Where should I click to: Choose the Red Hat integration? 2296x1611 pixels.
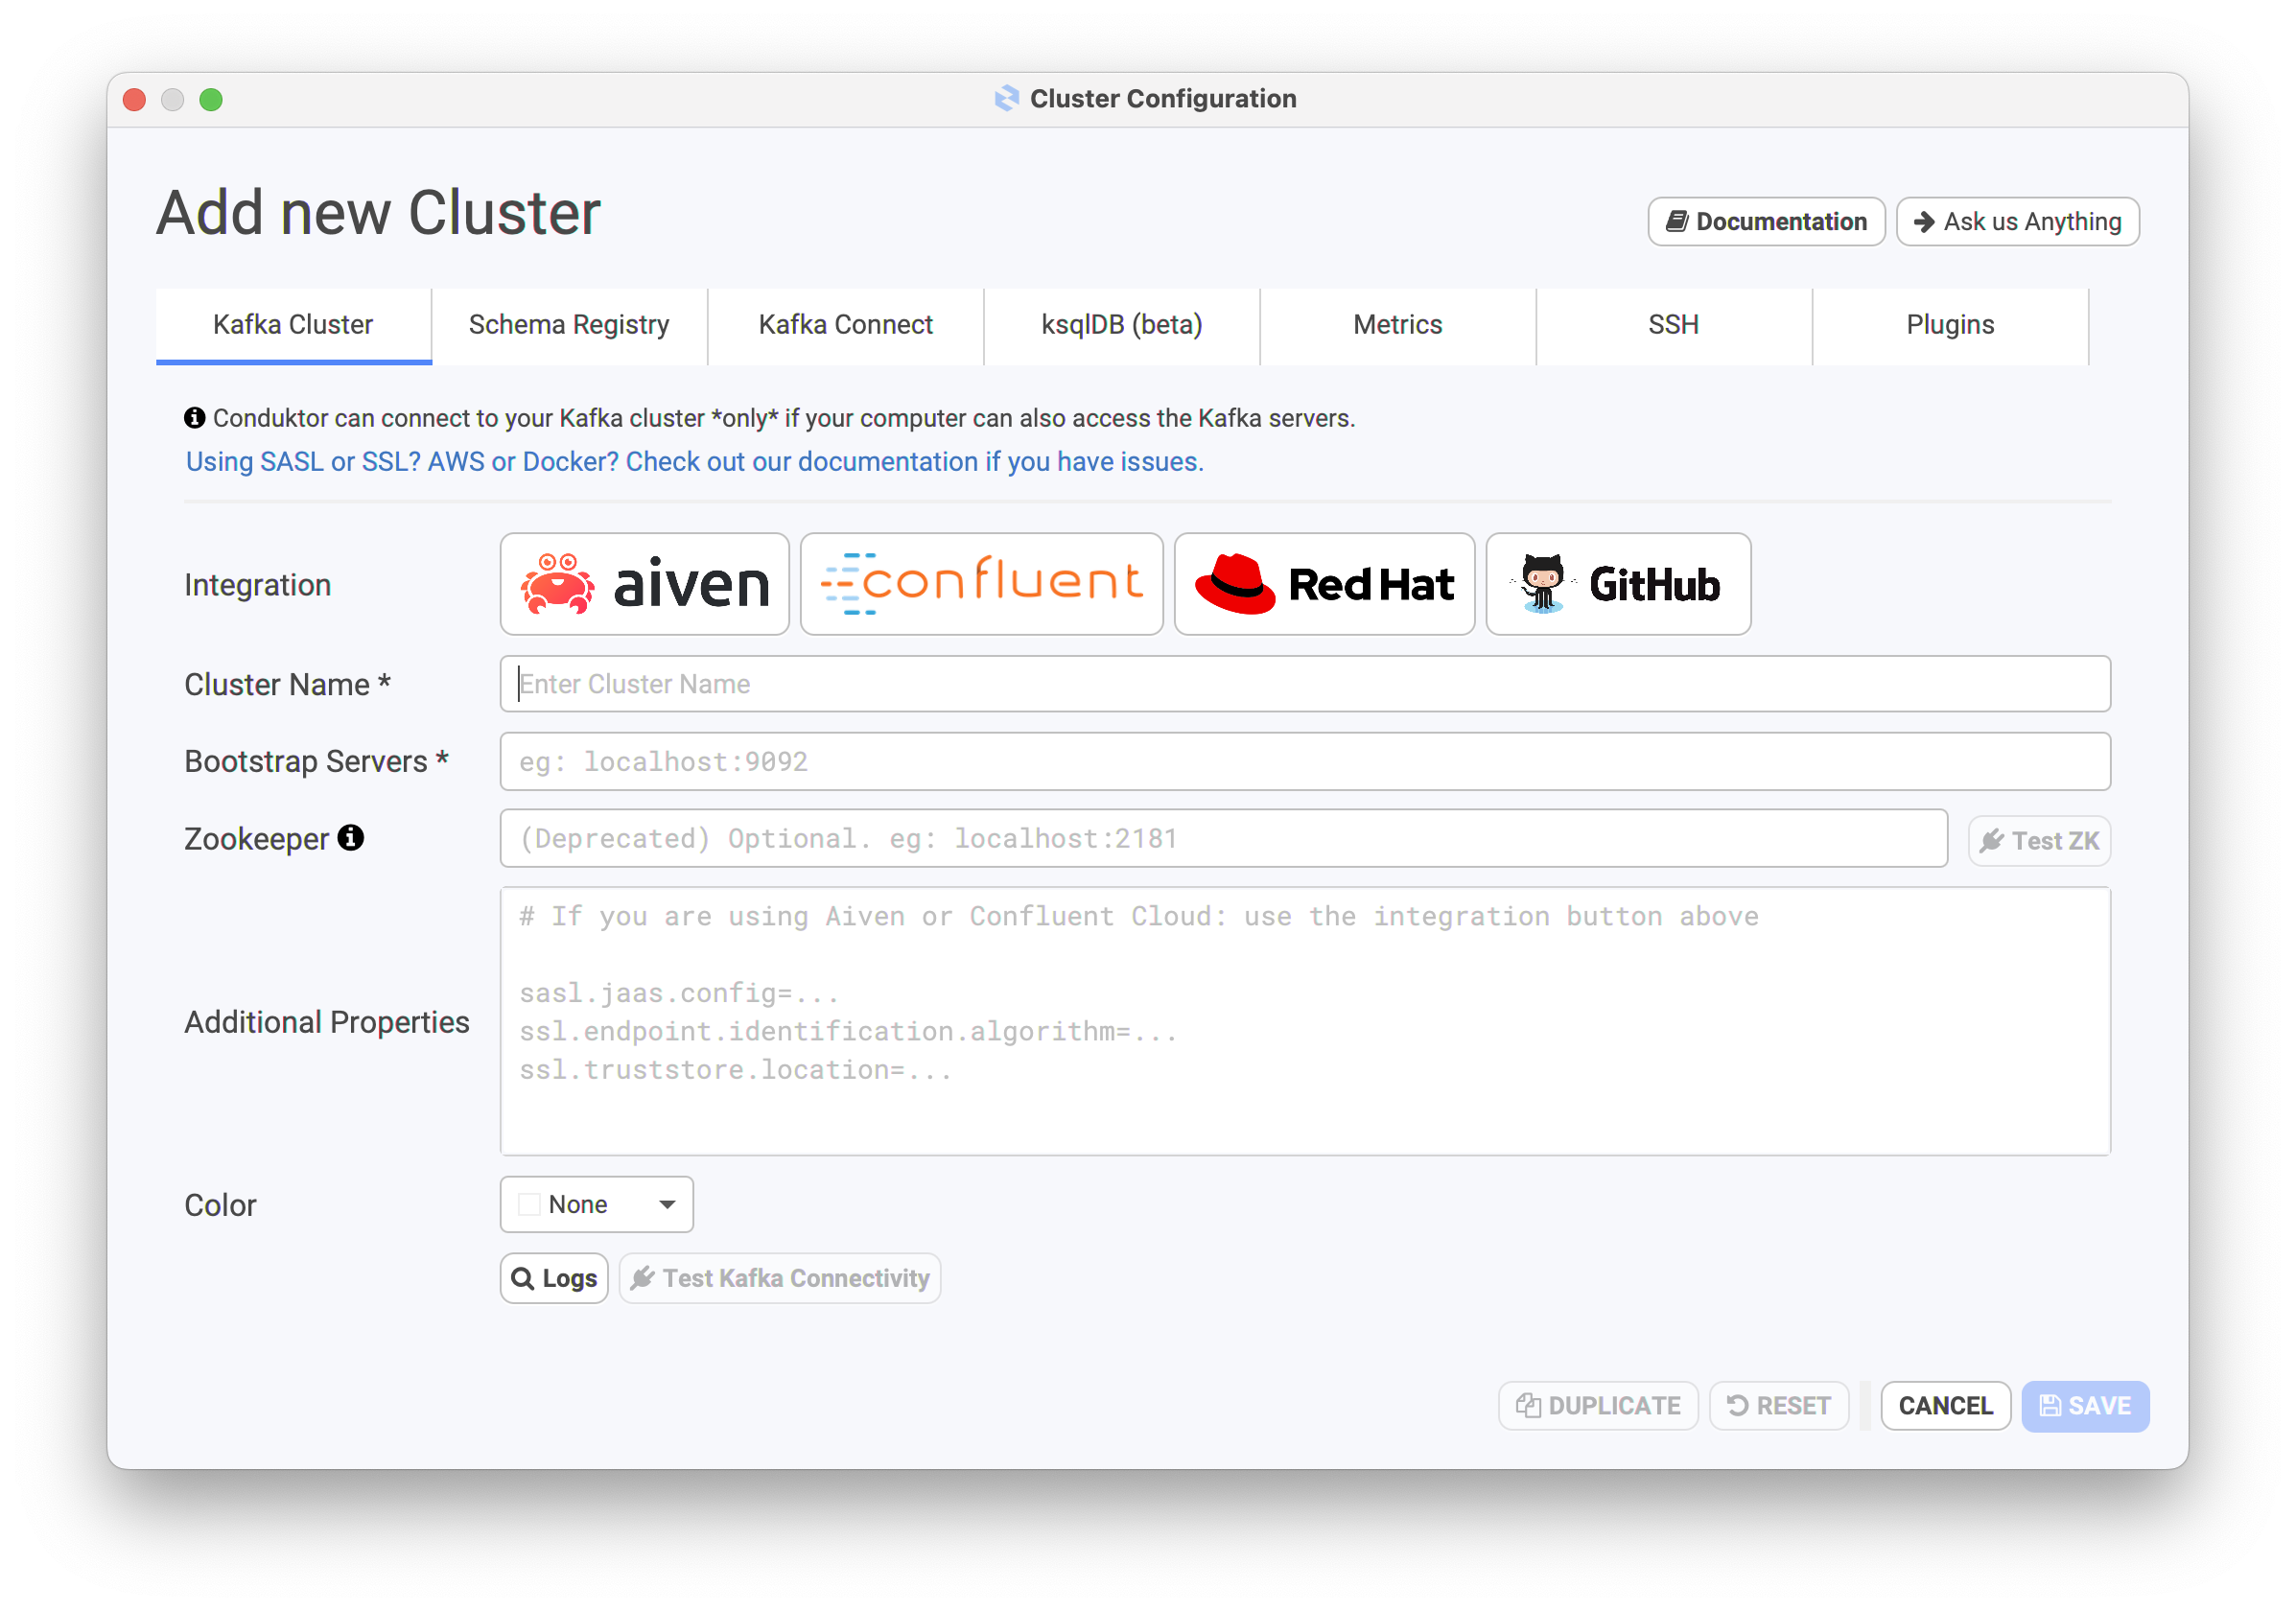(x=1324, y=584)
